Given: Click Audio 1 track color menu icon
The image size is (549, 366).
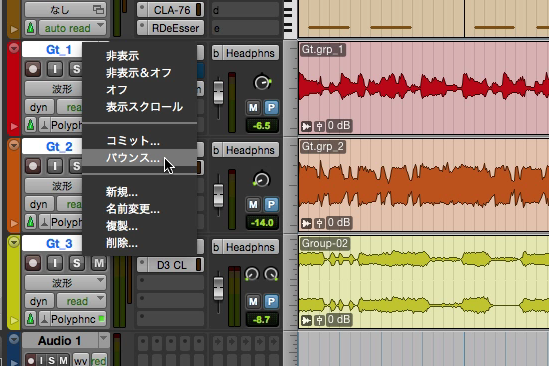Looking at the screenshot, I should [x=14, y=339].
